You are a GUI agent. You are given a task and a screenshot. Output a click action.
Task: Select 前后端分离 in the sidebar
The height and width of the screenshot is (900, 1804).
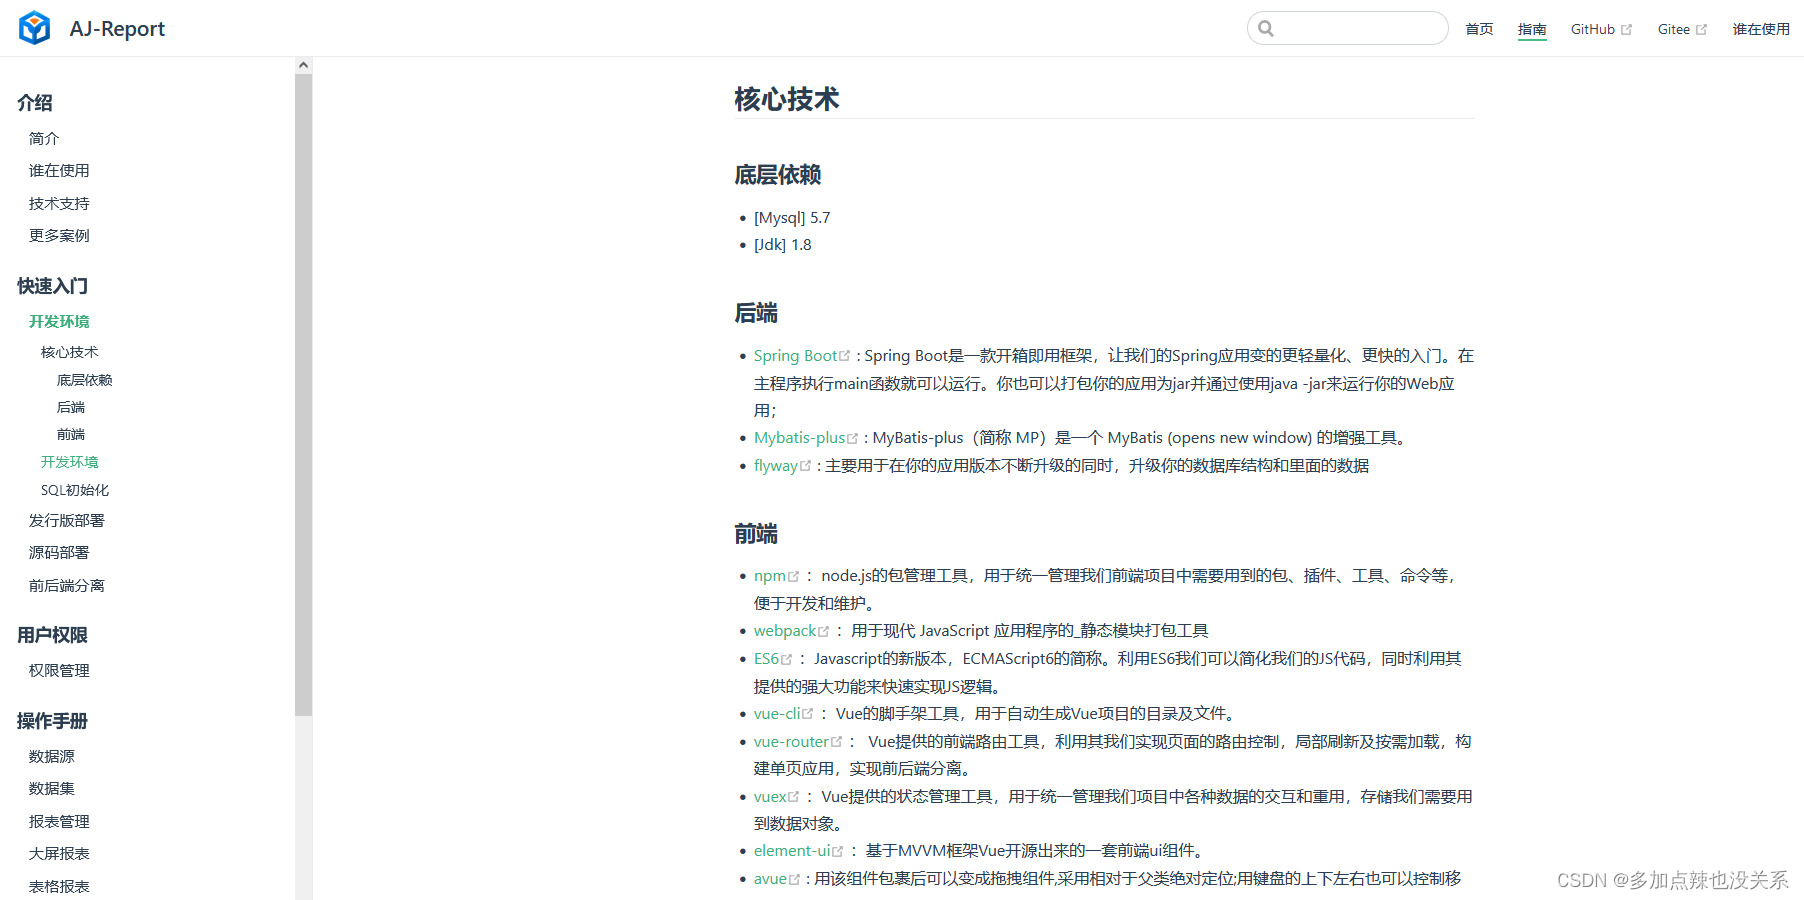66,586
